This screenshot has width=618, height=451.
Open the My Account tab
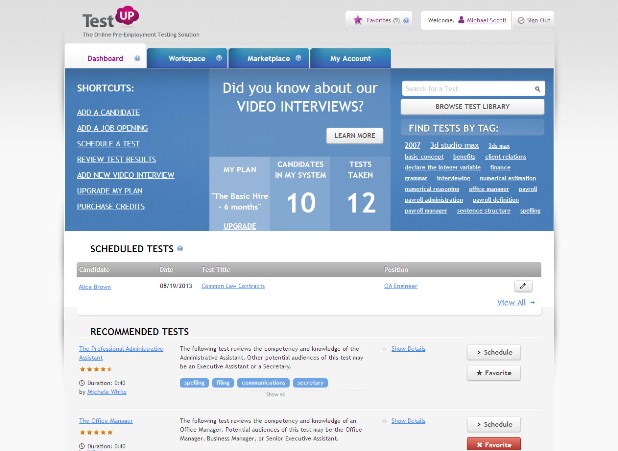coord(350,58)
